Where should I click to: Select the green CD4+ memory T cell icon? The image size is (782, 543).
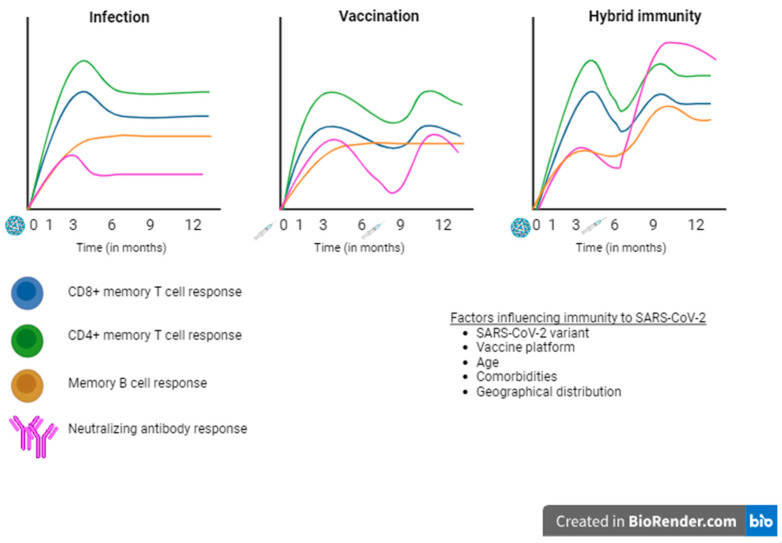(27, 341)
